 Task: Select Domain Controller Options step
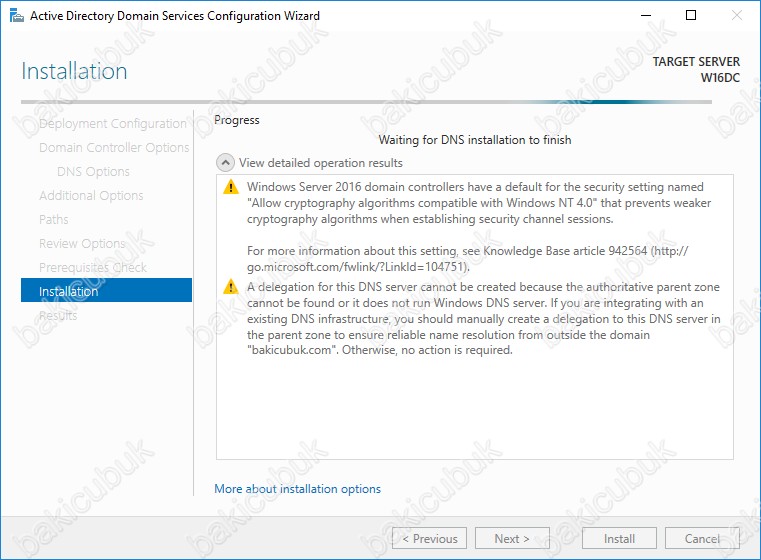[113, 148]
